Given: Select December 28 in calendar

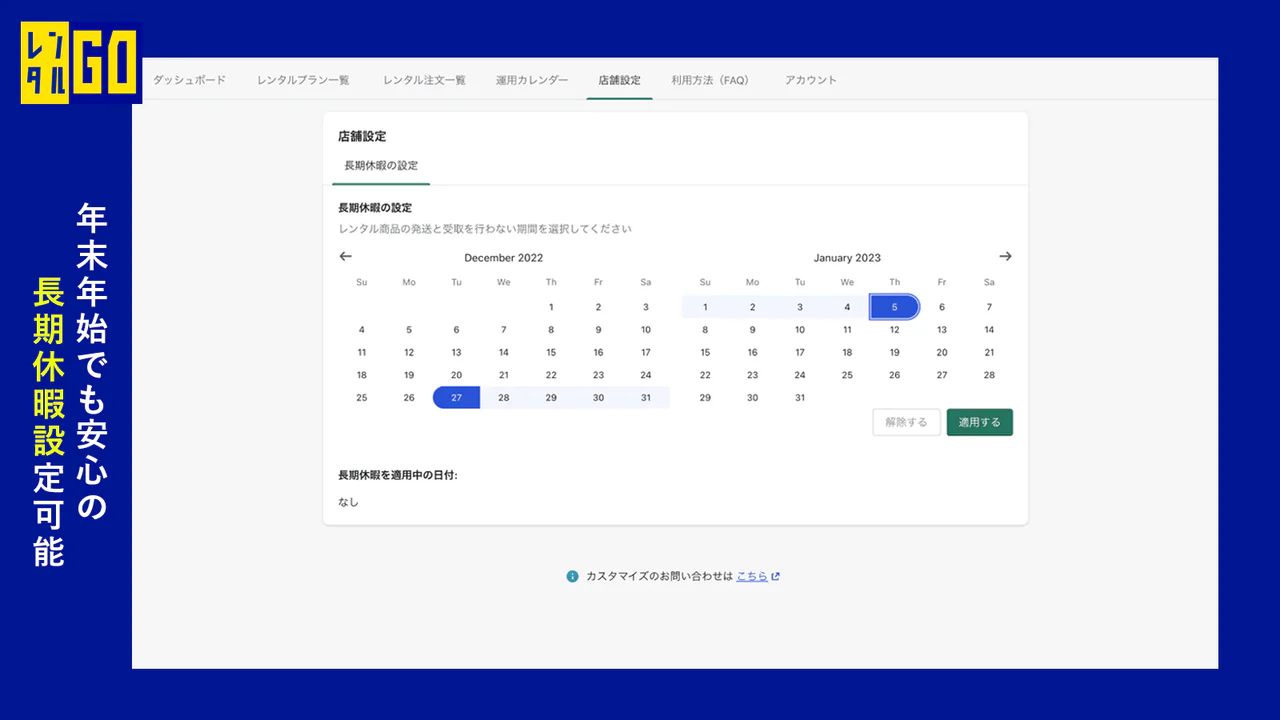Looking at the screenshot, I should (504, 398).
